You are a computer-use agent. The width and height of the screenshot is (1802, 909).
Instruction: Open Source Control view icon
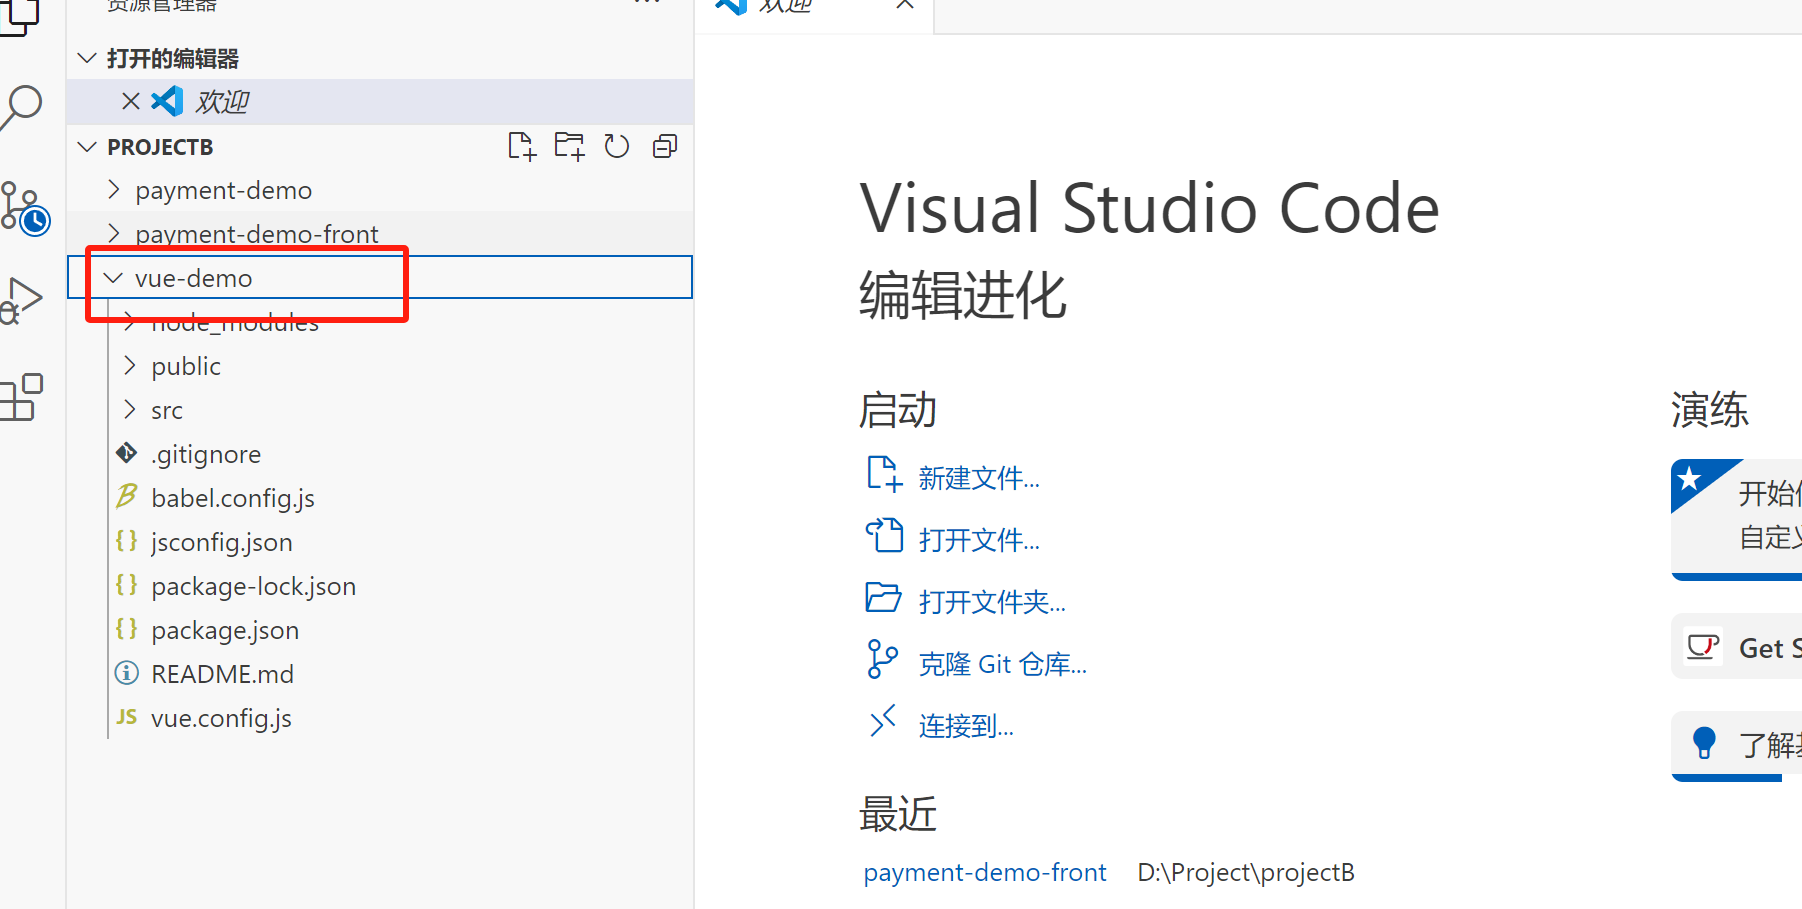point(24,208)
